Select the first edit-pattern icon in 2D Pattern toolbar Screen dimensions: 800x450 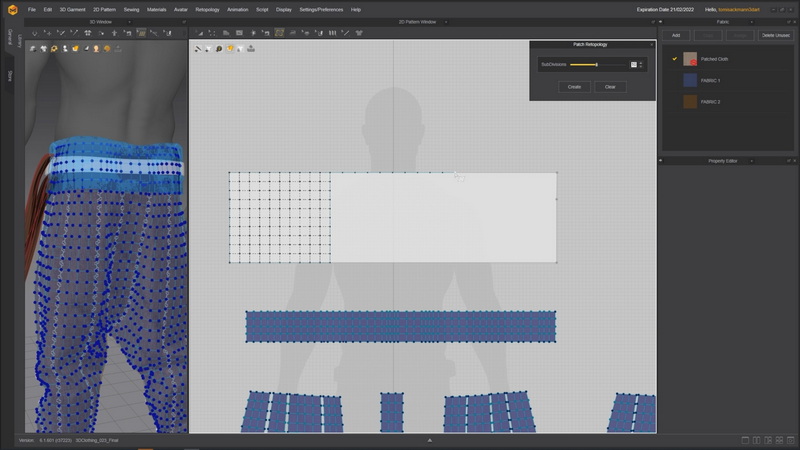click(199, 33)
